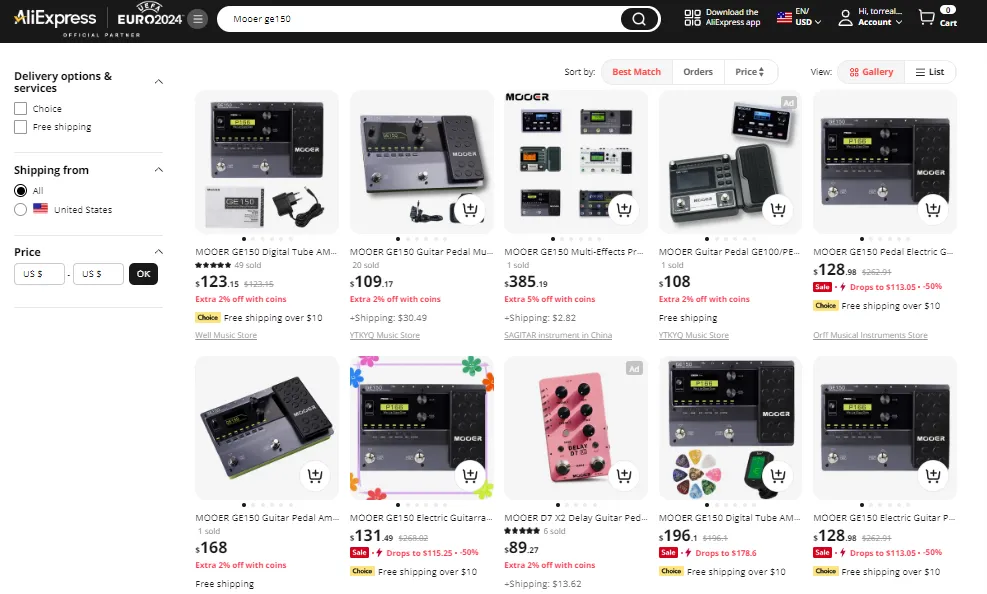Add MOOER D7 X2 Delay pedal to cart
987x594 pixels.
click(x=624, y=475)
